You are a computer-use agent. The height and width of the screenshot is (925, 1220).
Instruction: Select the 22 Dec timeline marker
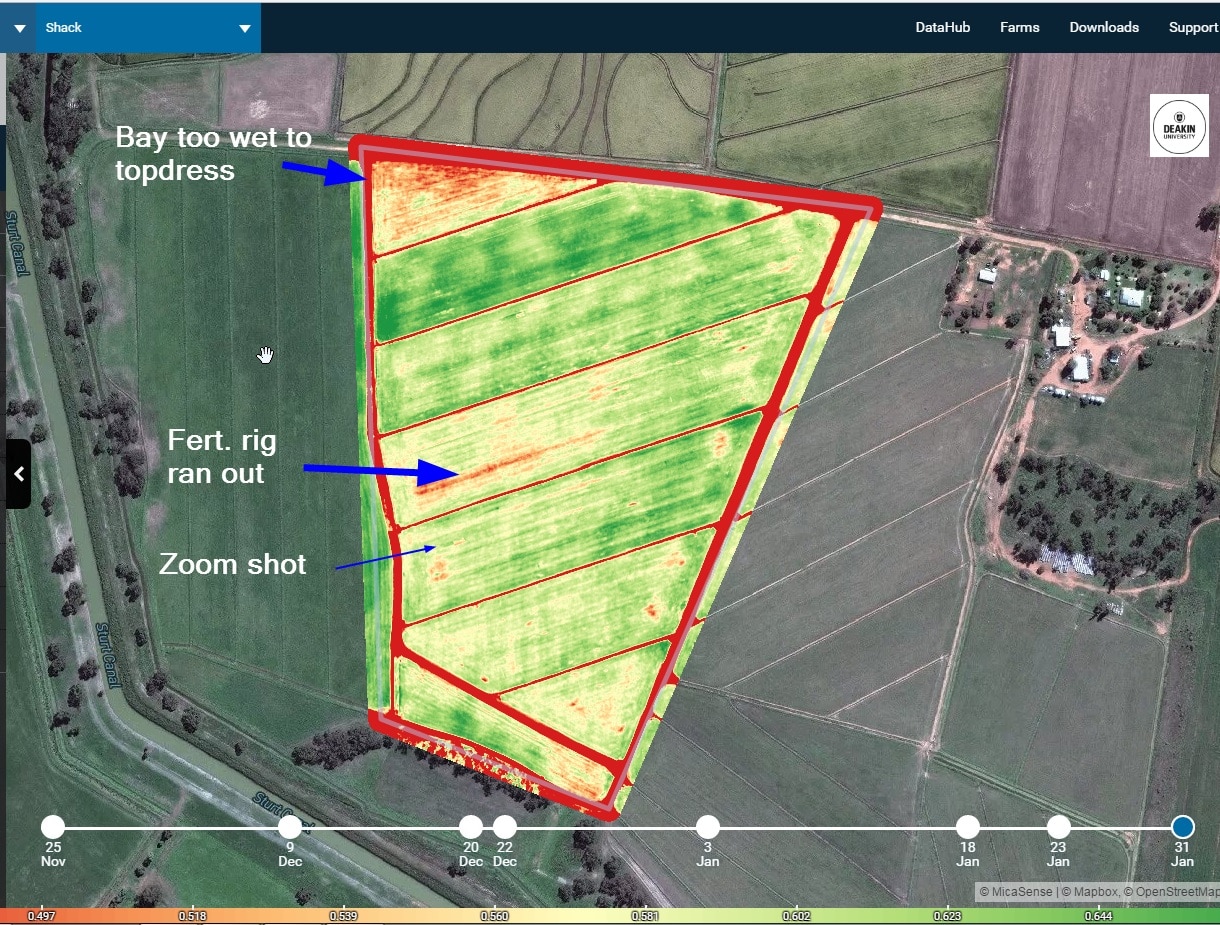coord(505,827)
